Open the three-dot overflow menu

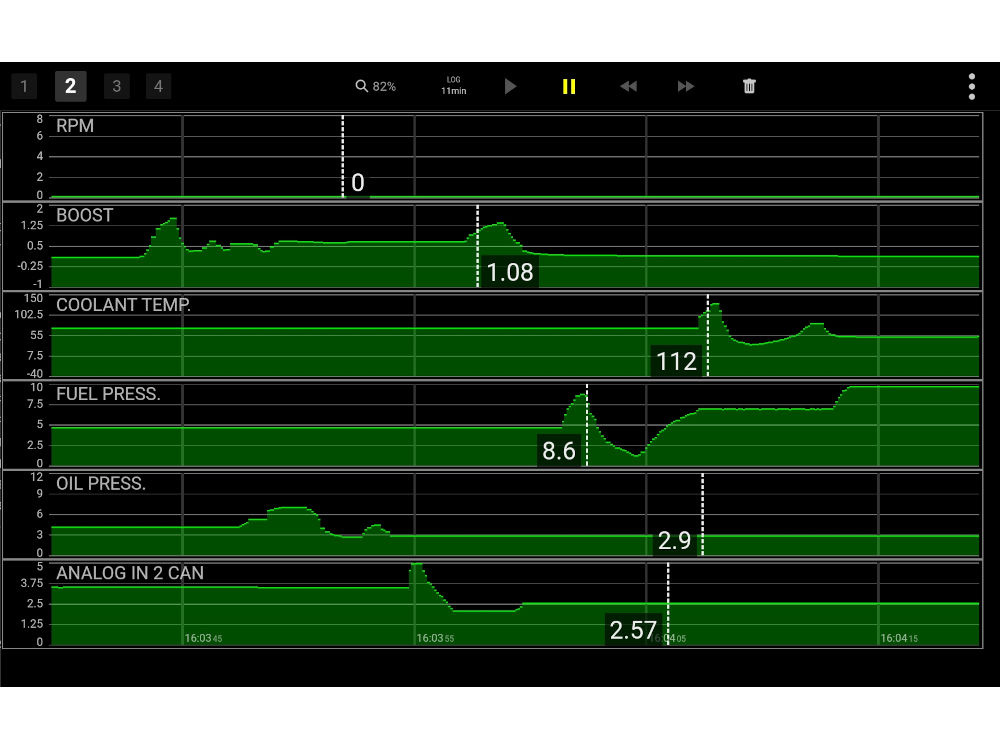point(971,87)
